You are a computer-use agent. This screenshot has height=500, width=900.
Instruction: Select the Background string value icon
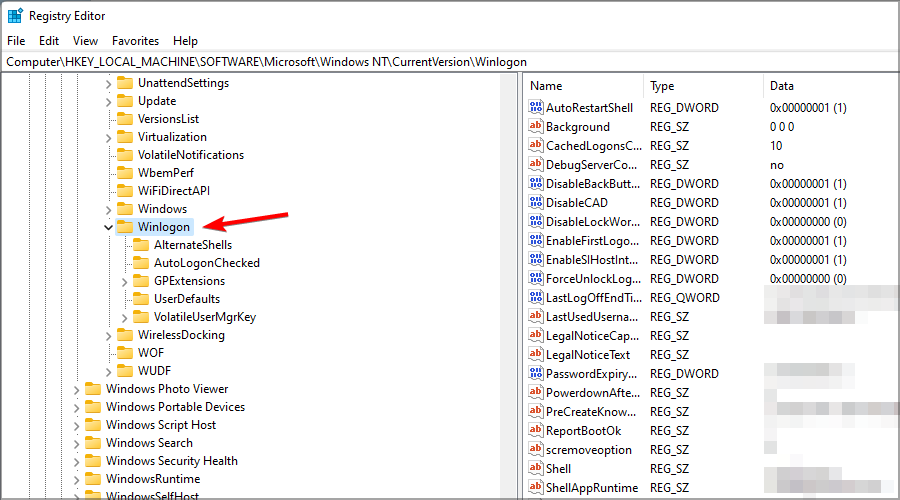(x=536, y=126)
